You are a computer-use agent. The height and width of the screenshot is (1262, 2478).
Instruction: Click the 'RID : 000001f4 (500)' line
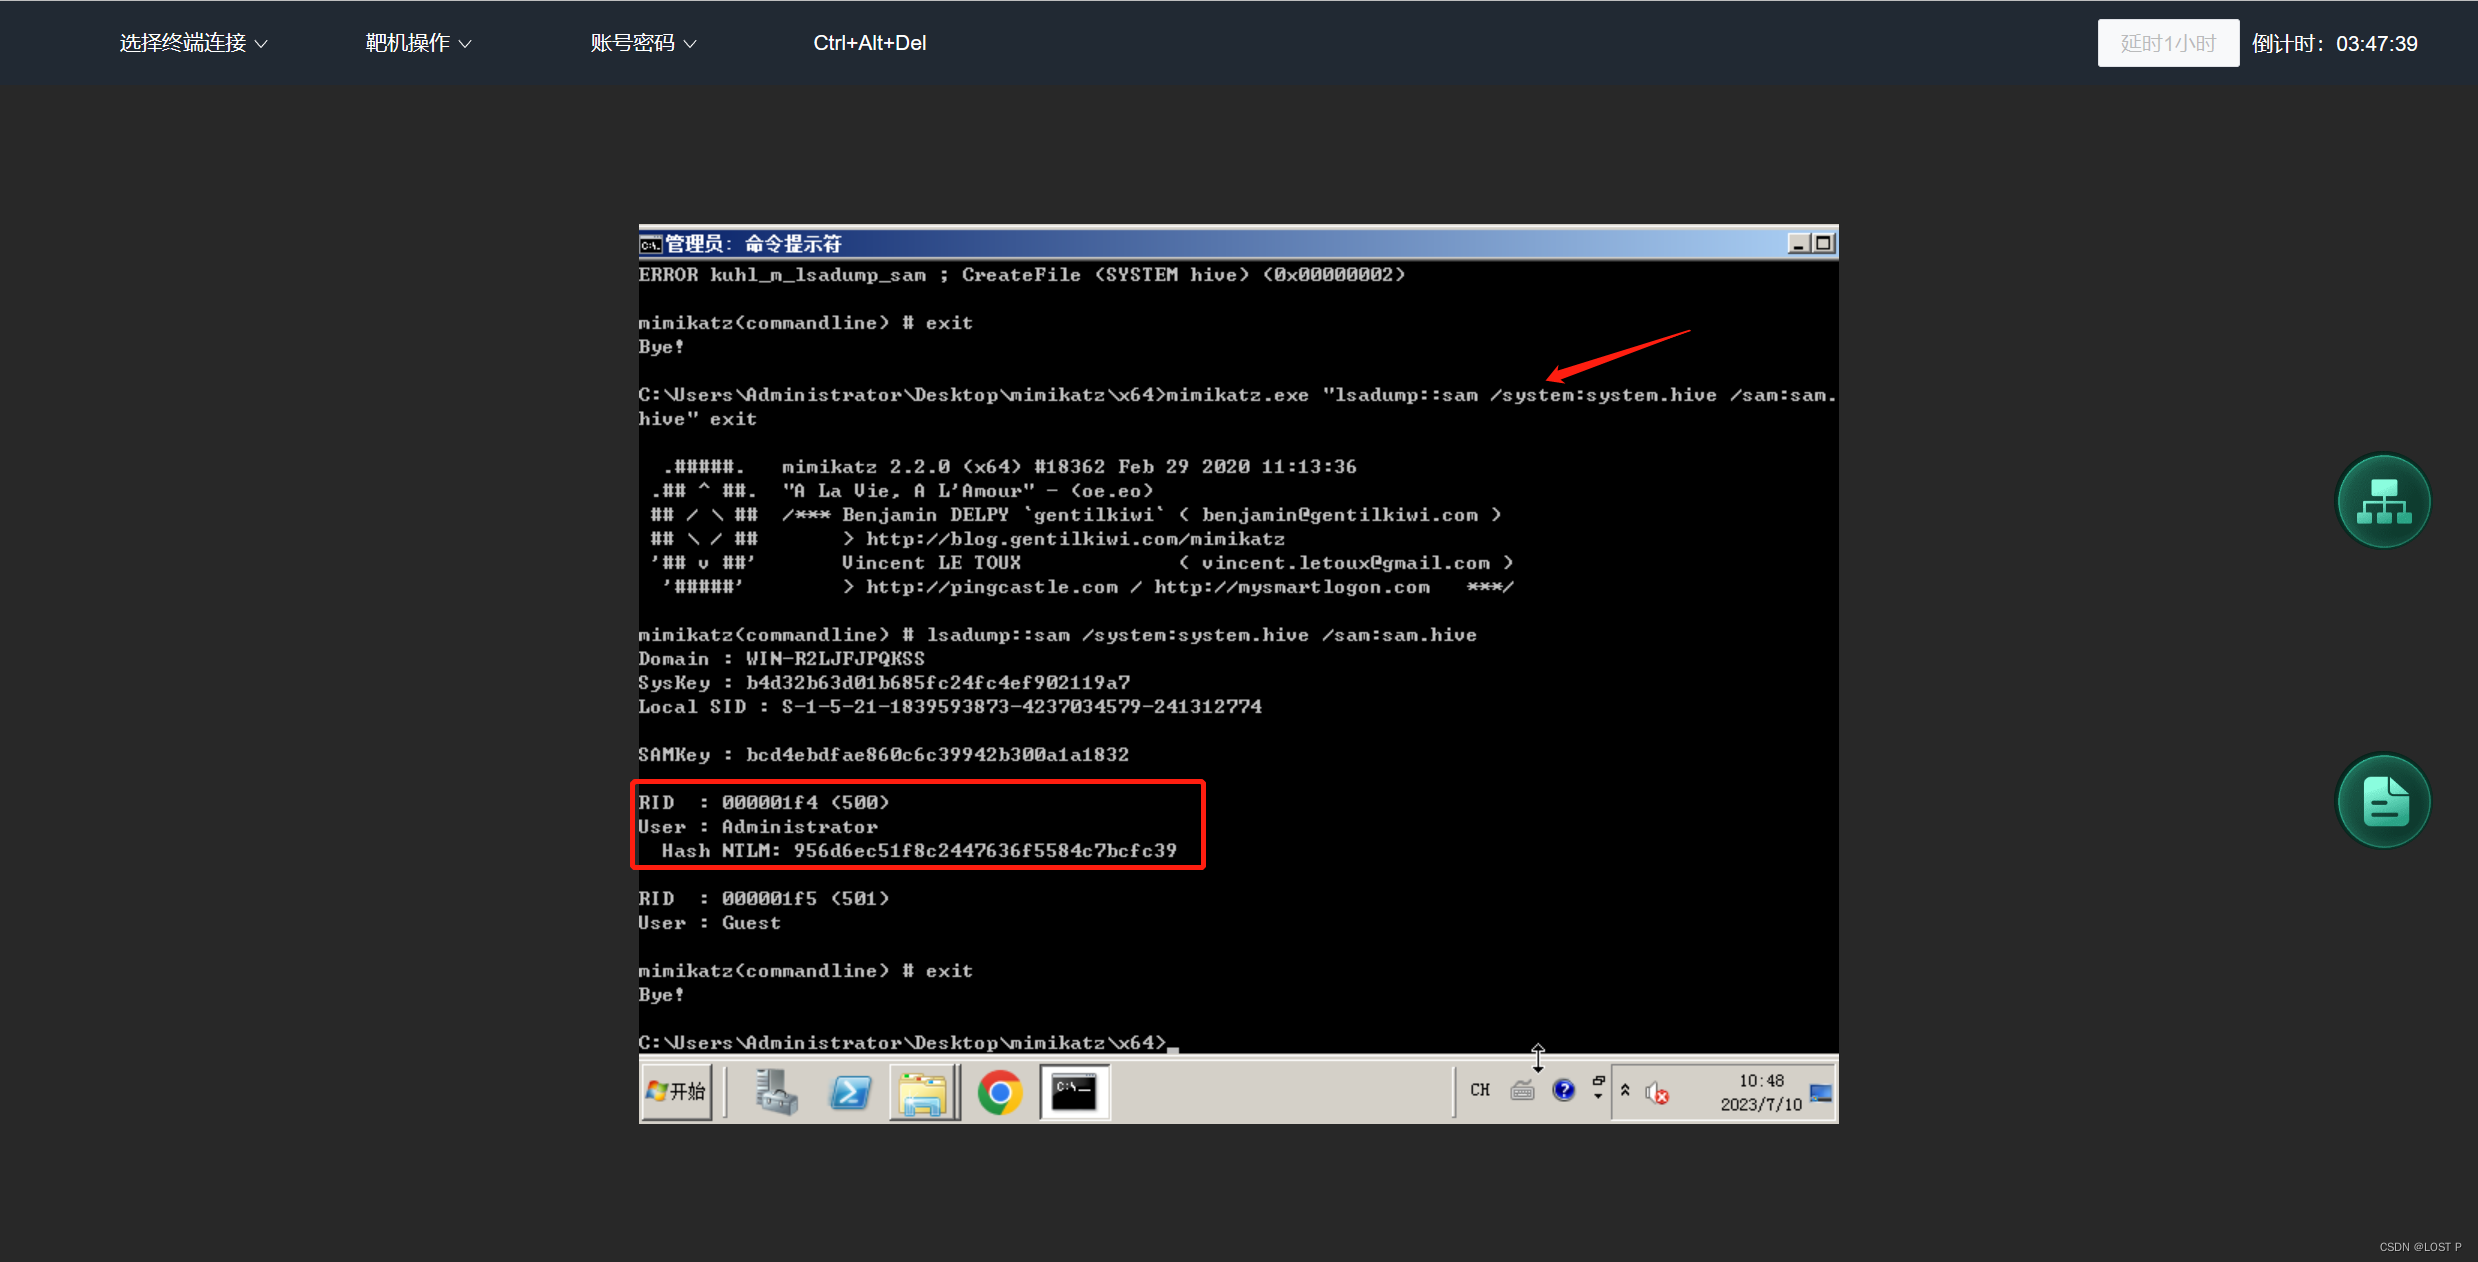tap(764, 802)
